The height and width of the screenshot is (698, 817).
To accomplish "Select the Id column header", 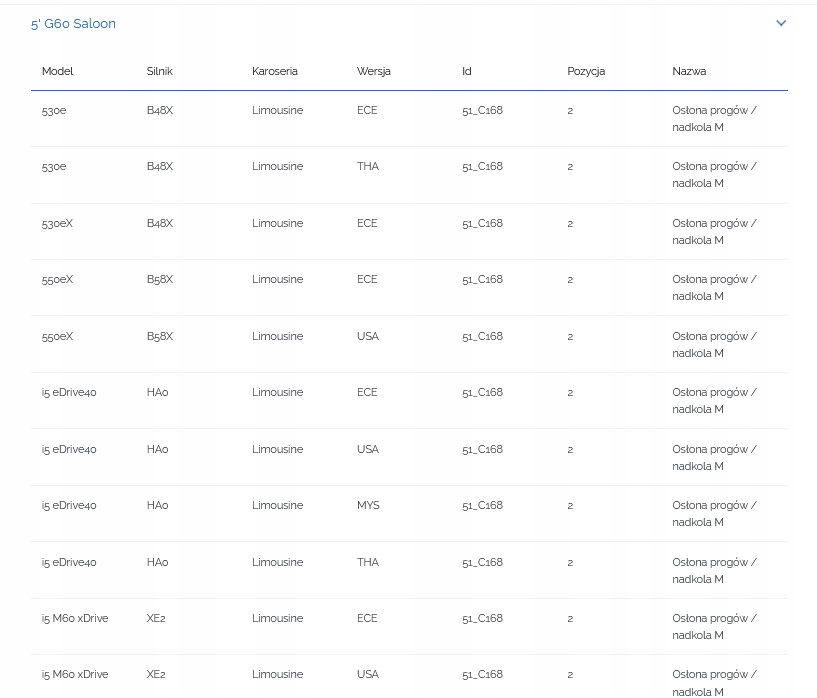I will (467, 71).
